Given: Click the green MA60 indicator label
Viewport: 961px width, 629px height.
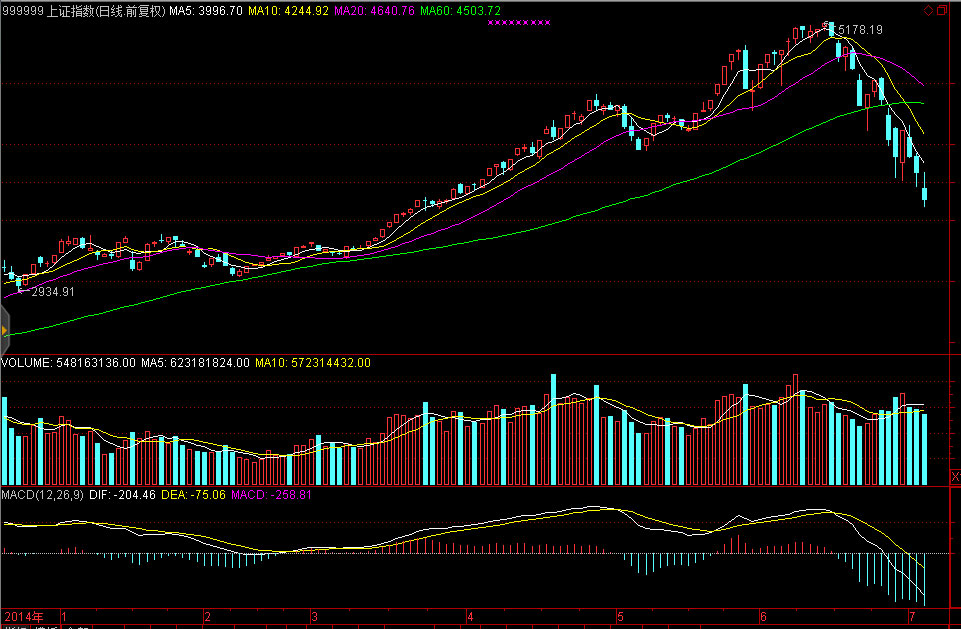Looking at the screenshot, I should click(460, 10).
